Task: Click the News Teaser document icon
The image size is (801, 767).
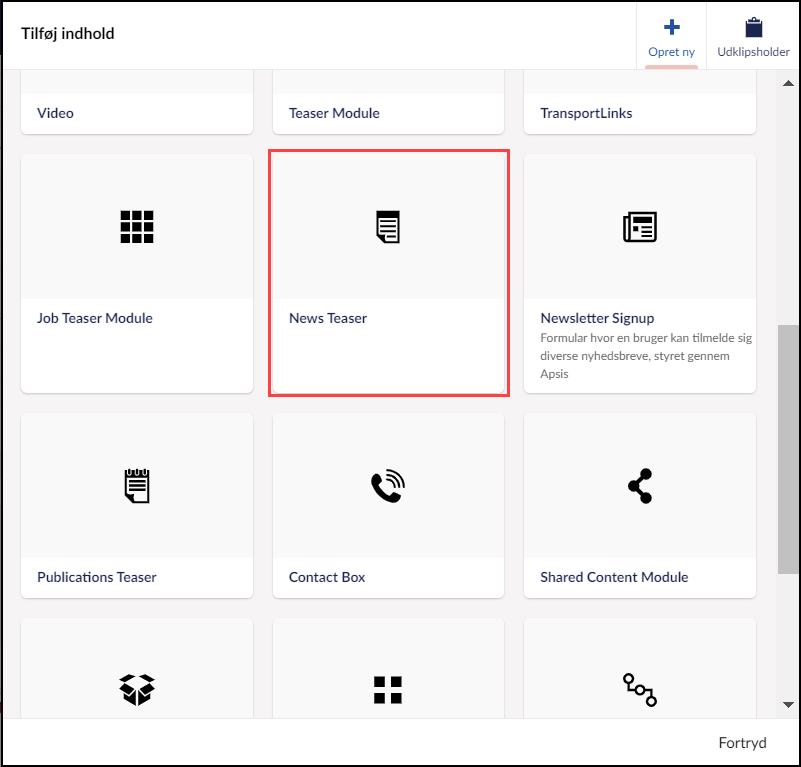Action: coord(388,227)
